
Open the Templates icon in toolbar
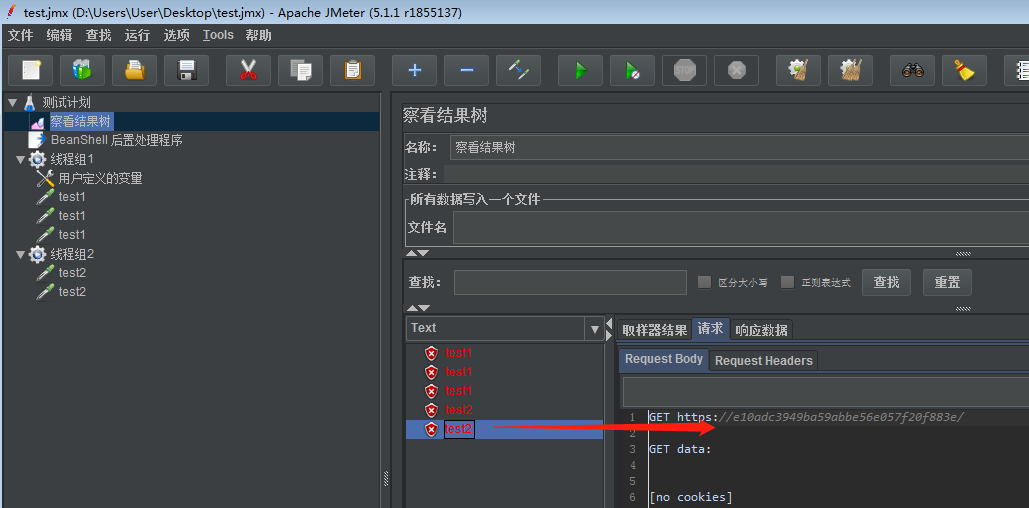pyautogui.click(x=82, y=70)
